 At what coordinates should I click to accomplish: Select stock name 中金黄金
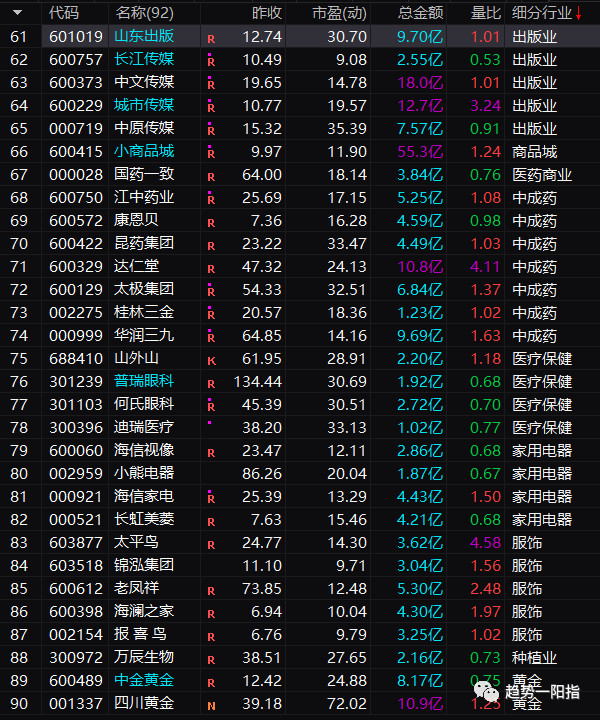click(x=144, y=680)
